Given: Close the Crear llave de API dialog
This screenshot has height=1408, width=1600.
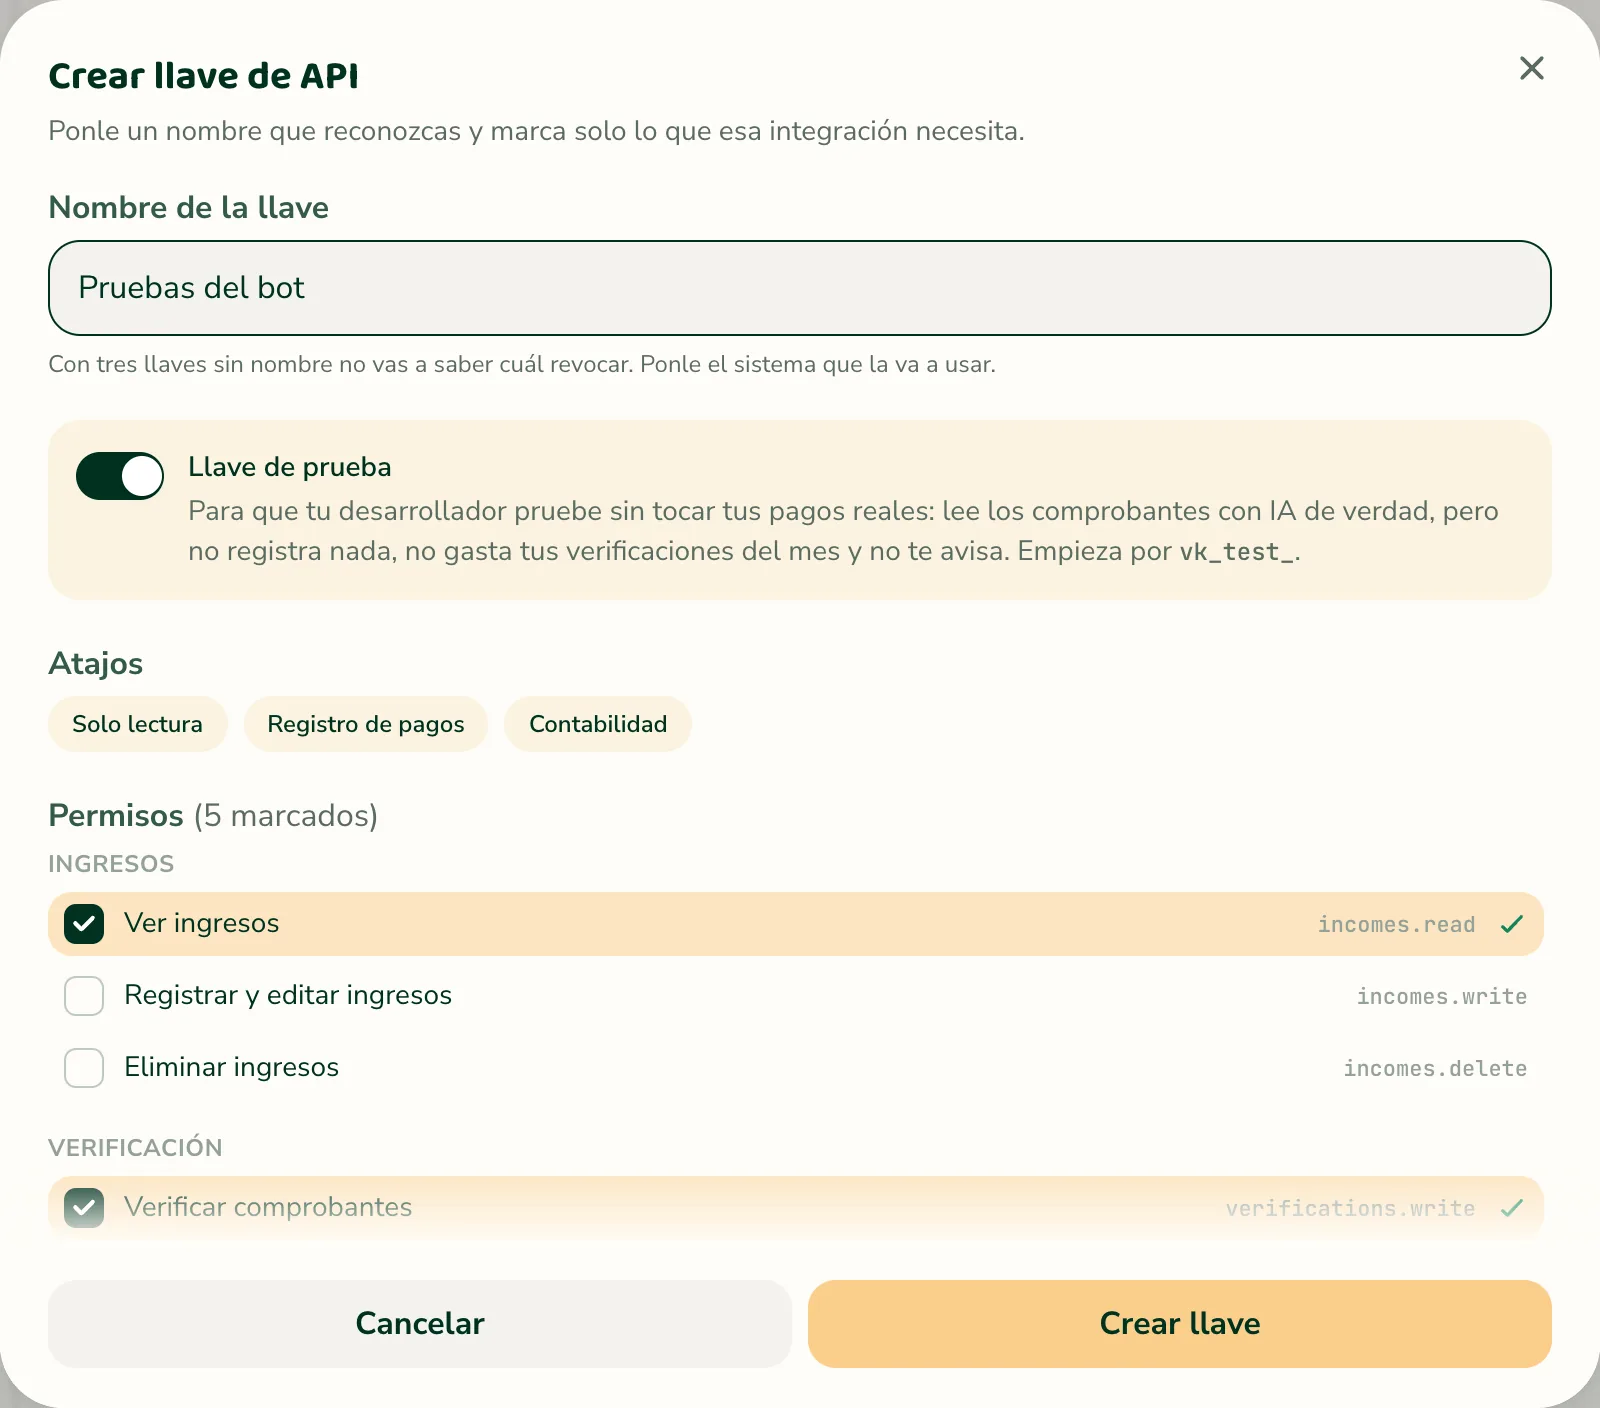Looking at the screenshot, I should click(x=1531, y=68).
